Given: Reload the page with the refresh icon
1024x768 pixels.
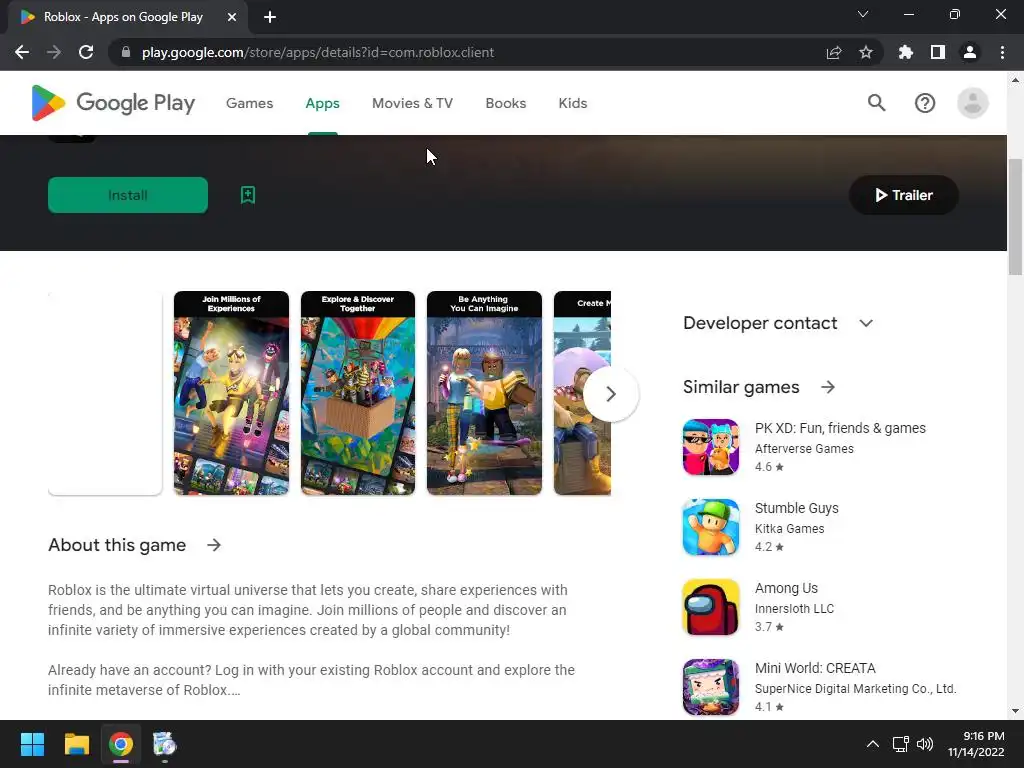Looking at the screenshot, I should click(x=86, y=52).
